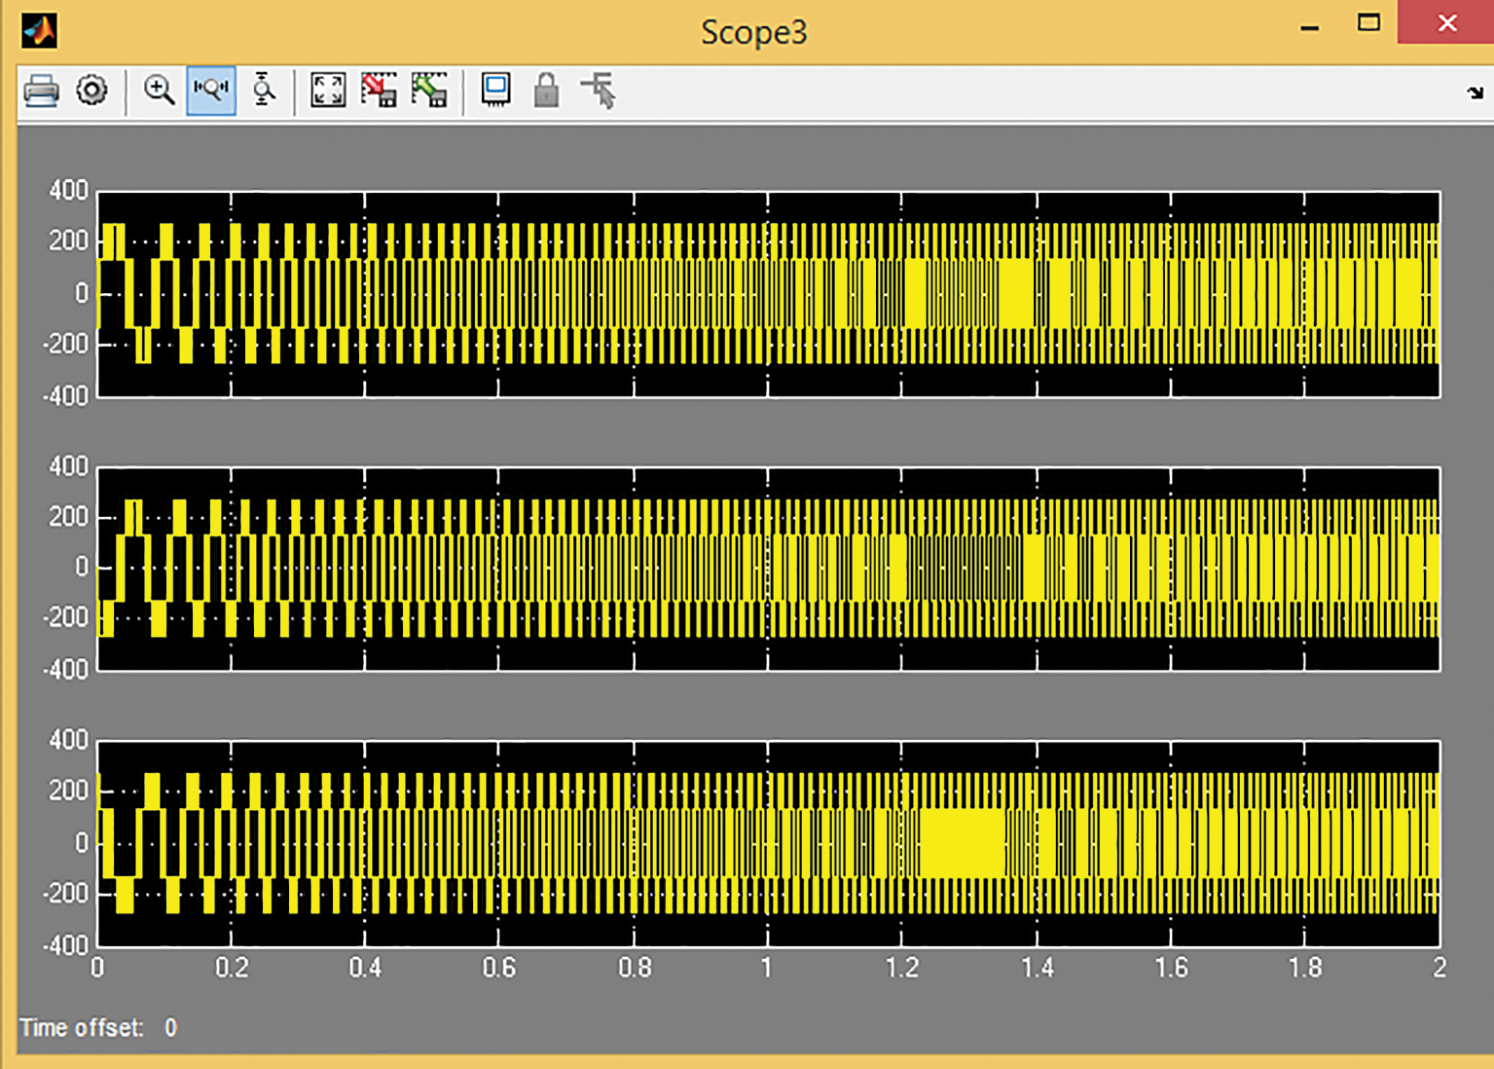
Task: Click the dock arrow at toolbar's right end
Action: (1475, 93)
